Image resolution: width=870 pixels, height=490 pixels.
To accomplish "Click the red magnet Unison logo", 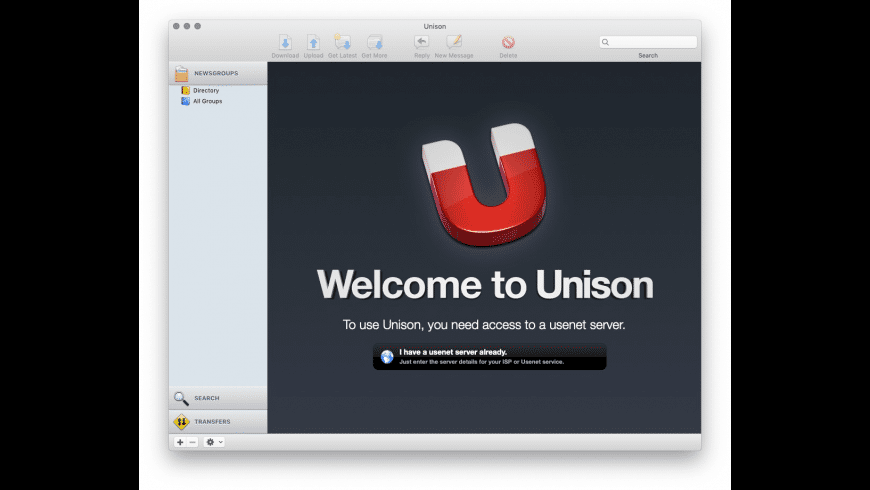I will tap(484, 184).
